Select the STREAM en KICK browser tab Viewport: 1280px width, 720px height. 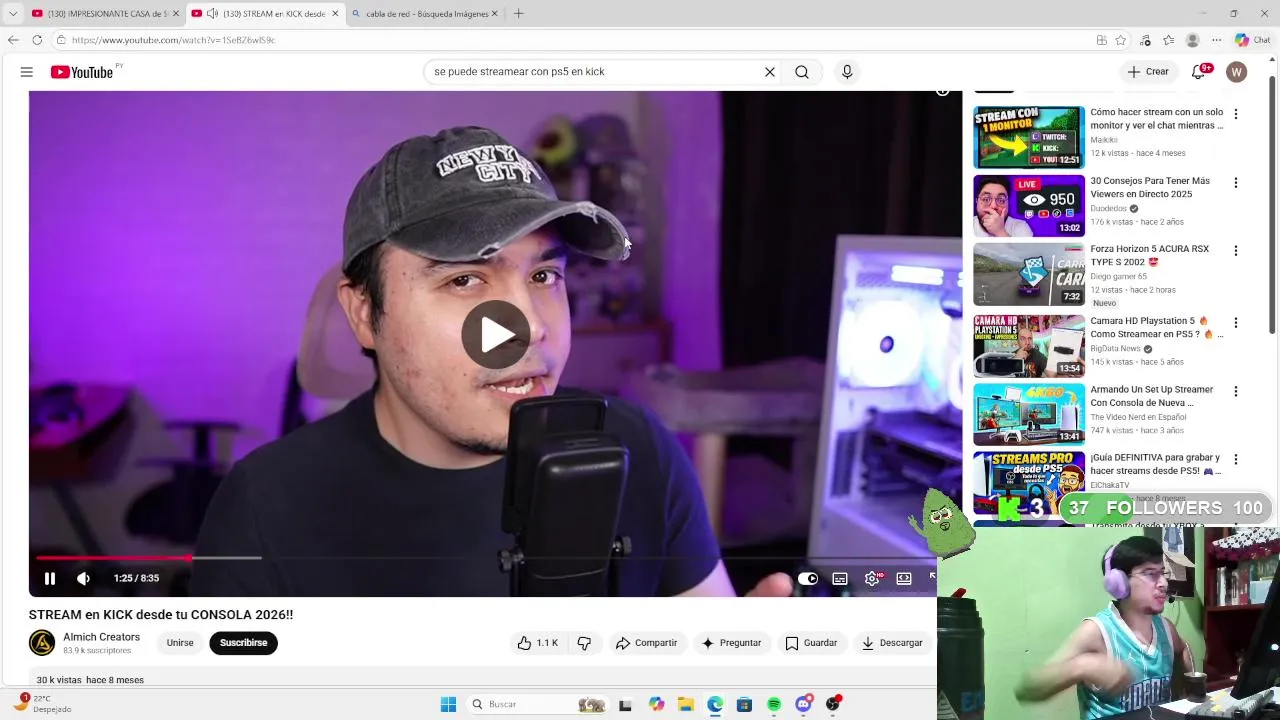click(265, 14)
